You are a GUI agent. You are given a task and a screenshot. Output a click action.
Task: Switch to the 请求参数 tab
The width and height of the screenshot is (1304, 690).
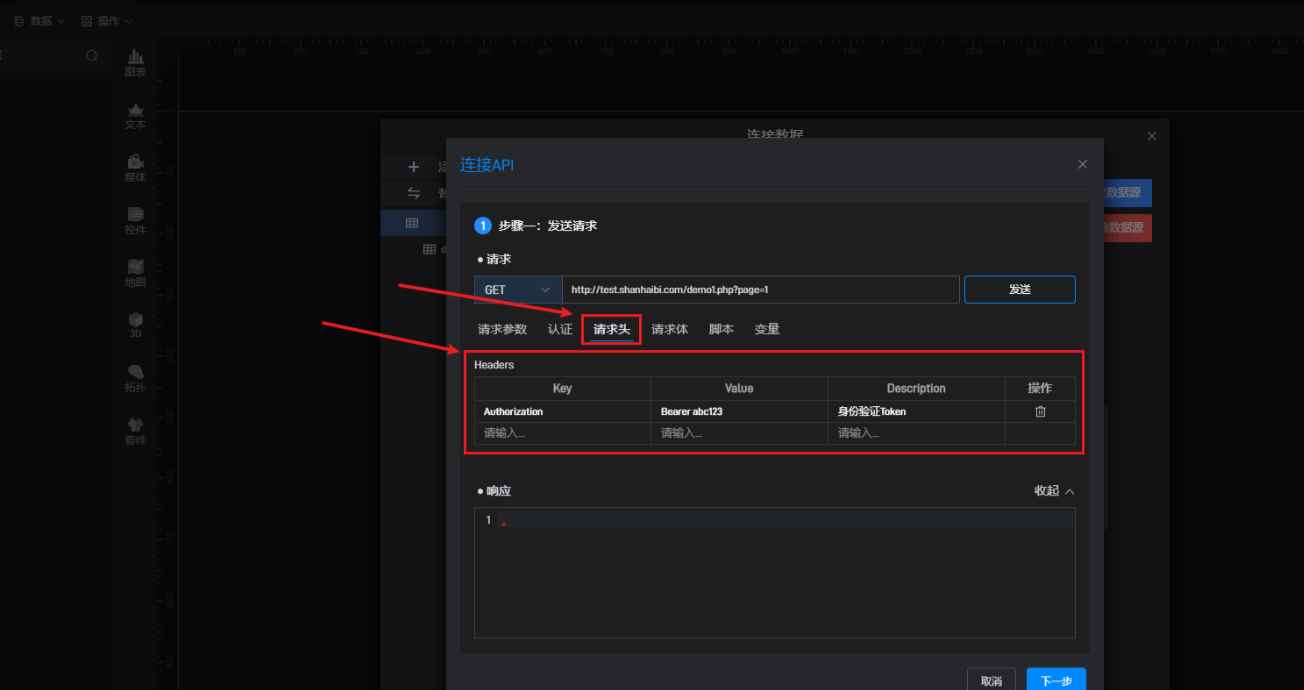pos(502,329)
